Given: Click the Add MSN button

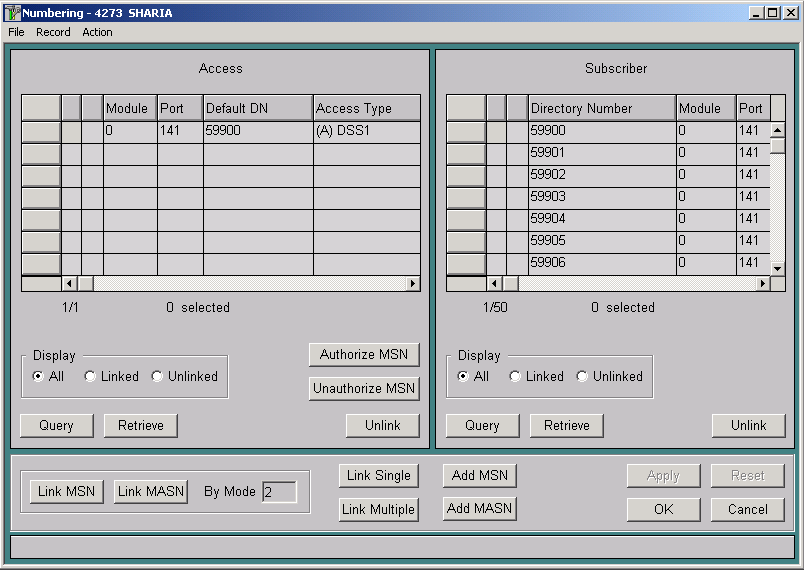Looking at the screenshot, I should coord(479,475).
